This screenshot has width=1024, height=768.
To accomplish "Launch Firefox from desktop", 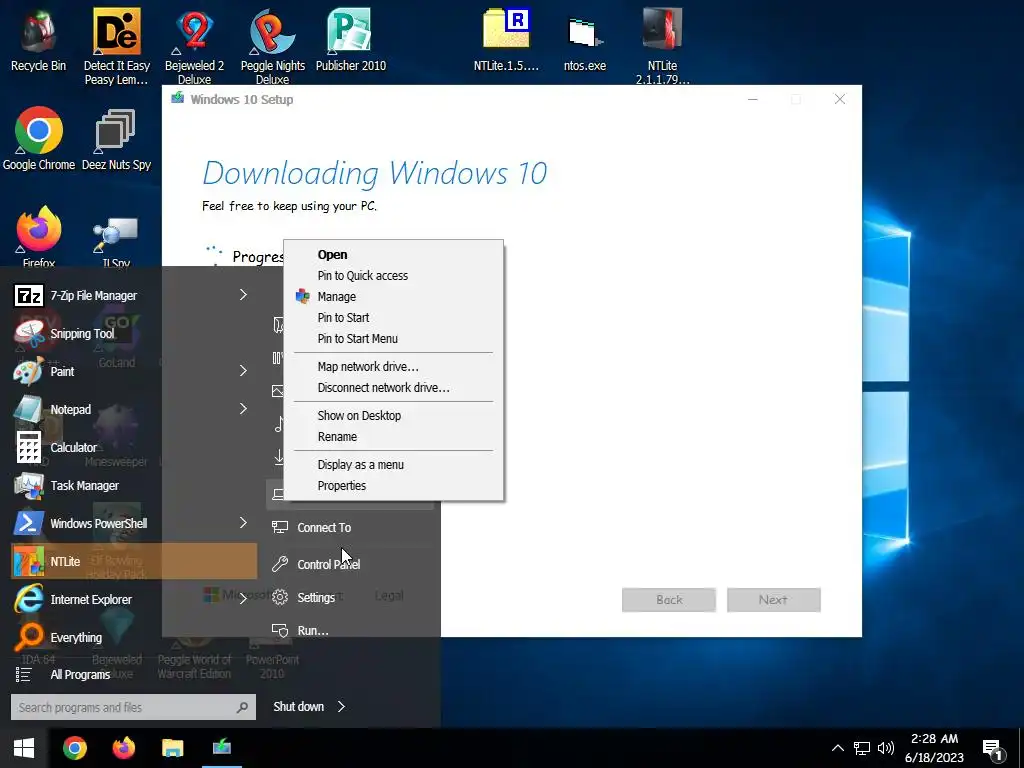I will (39, 236).
